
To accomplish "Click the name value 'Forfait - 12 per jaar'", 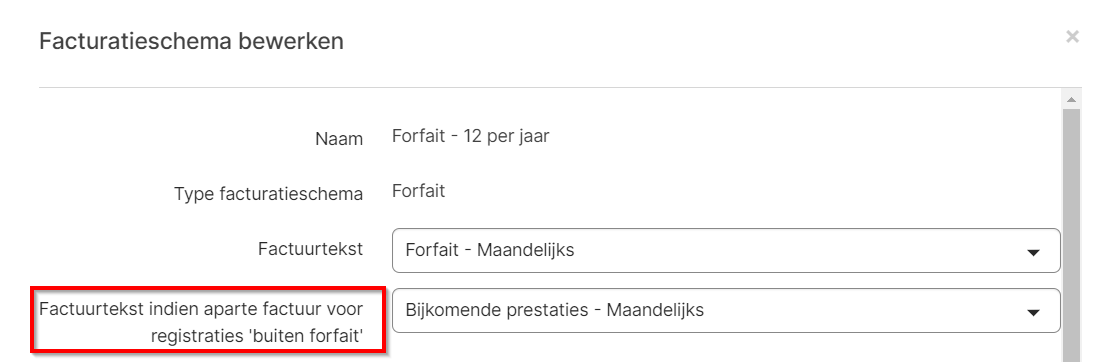I will pos(470,136).
